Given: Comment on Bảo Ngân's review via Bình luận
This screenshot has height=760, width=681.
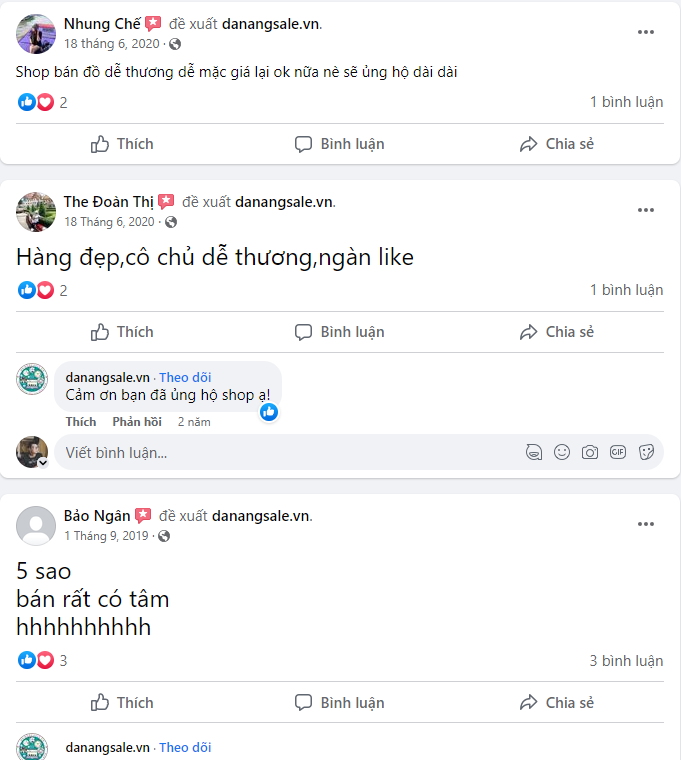Looking at the screenshot, I should 339,702.
